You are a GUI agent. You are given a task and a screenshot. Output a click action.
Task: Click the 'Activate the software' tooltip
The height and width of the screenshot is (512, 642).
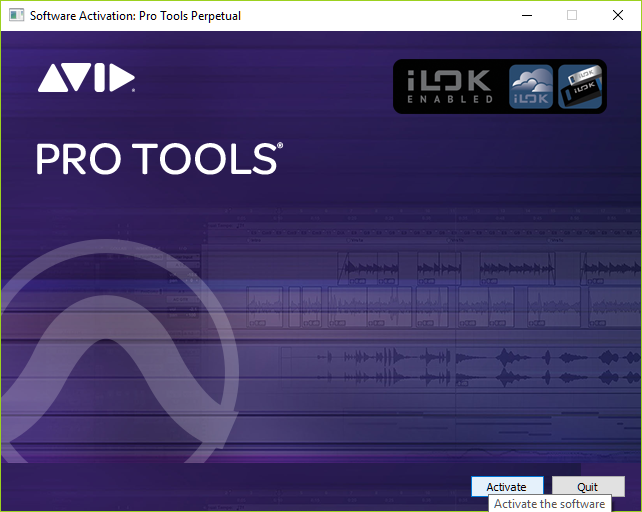tap(549, 504)
